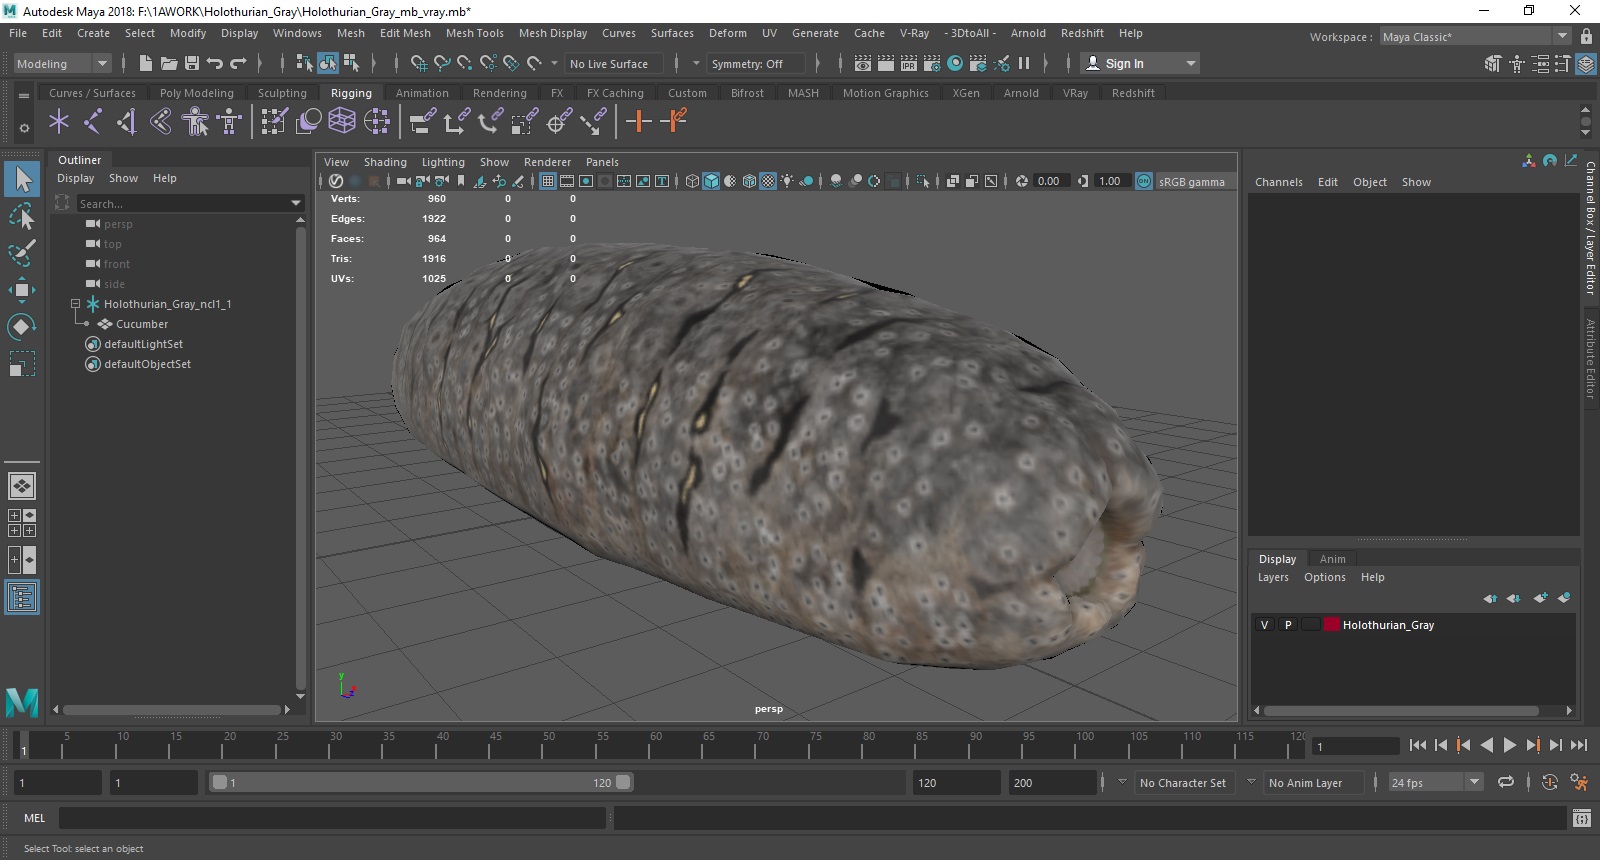Toggle use all lights viewport icon
Image resolution: width=1600 pixels, height=860 pixels.
pyautogui.click(x=787, y=181)
